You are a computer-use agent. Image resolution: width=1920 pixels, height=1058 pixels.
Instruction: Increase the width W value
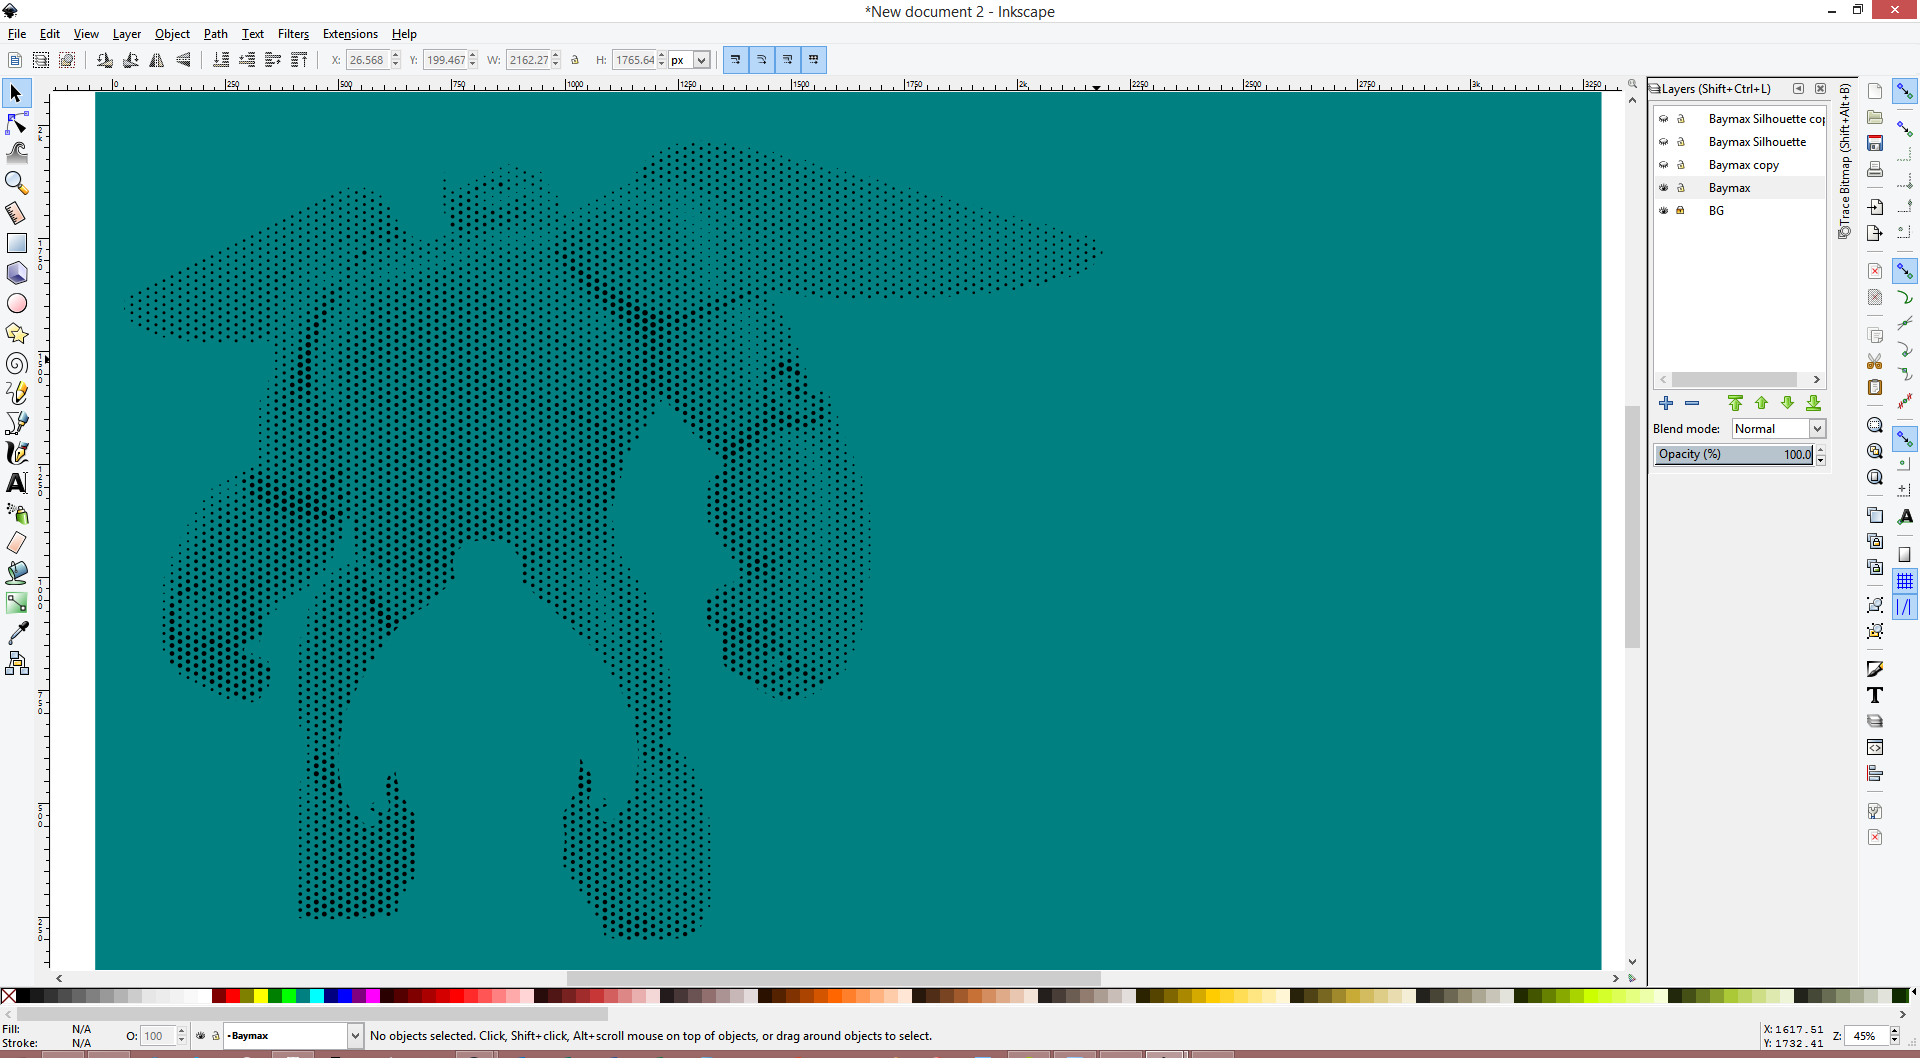pos(556,56)
